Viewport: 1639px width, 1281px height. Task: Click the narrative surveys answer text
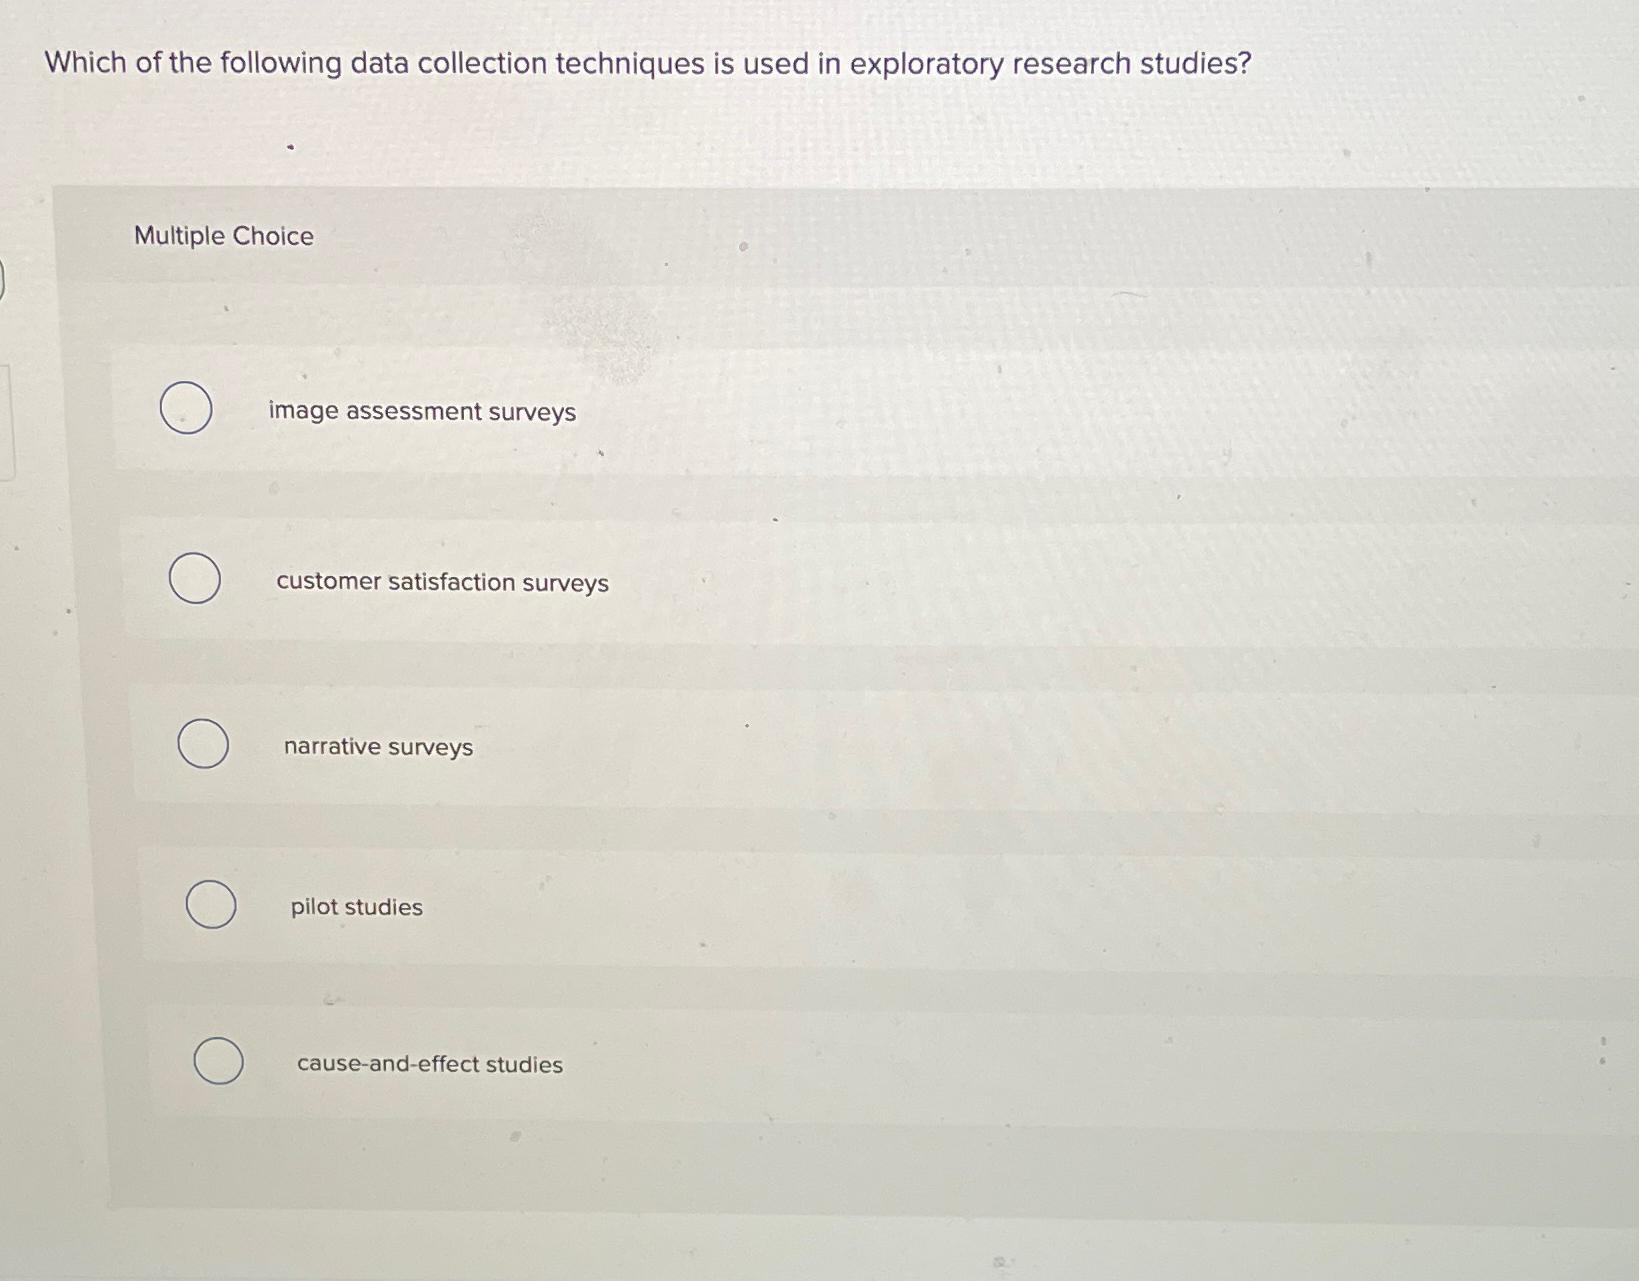pyautogui.click(x=378, y=747)
